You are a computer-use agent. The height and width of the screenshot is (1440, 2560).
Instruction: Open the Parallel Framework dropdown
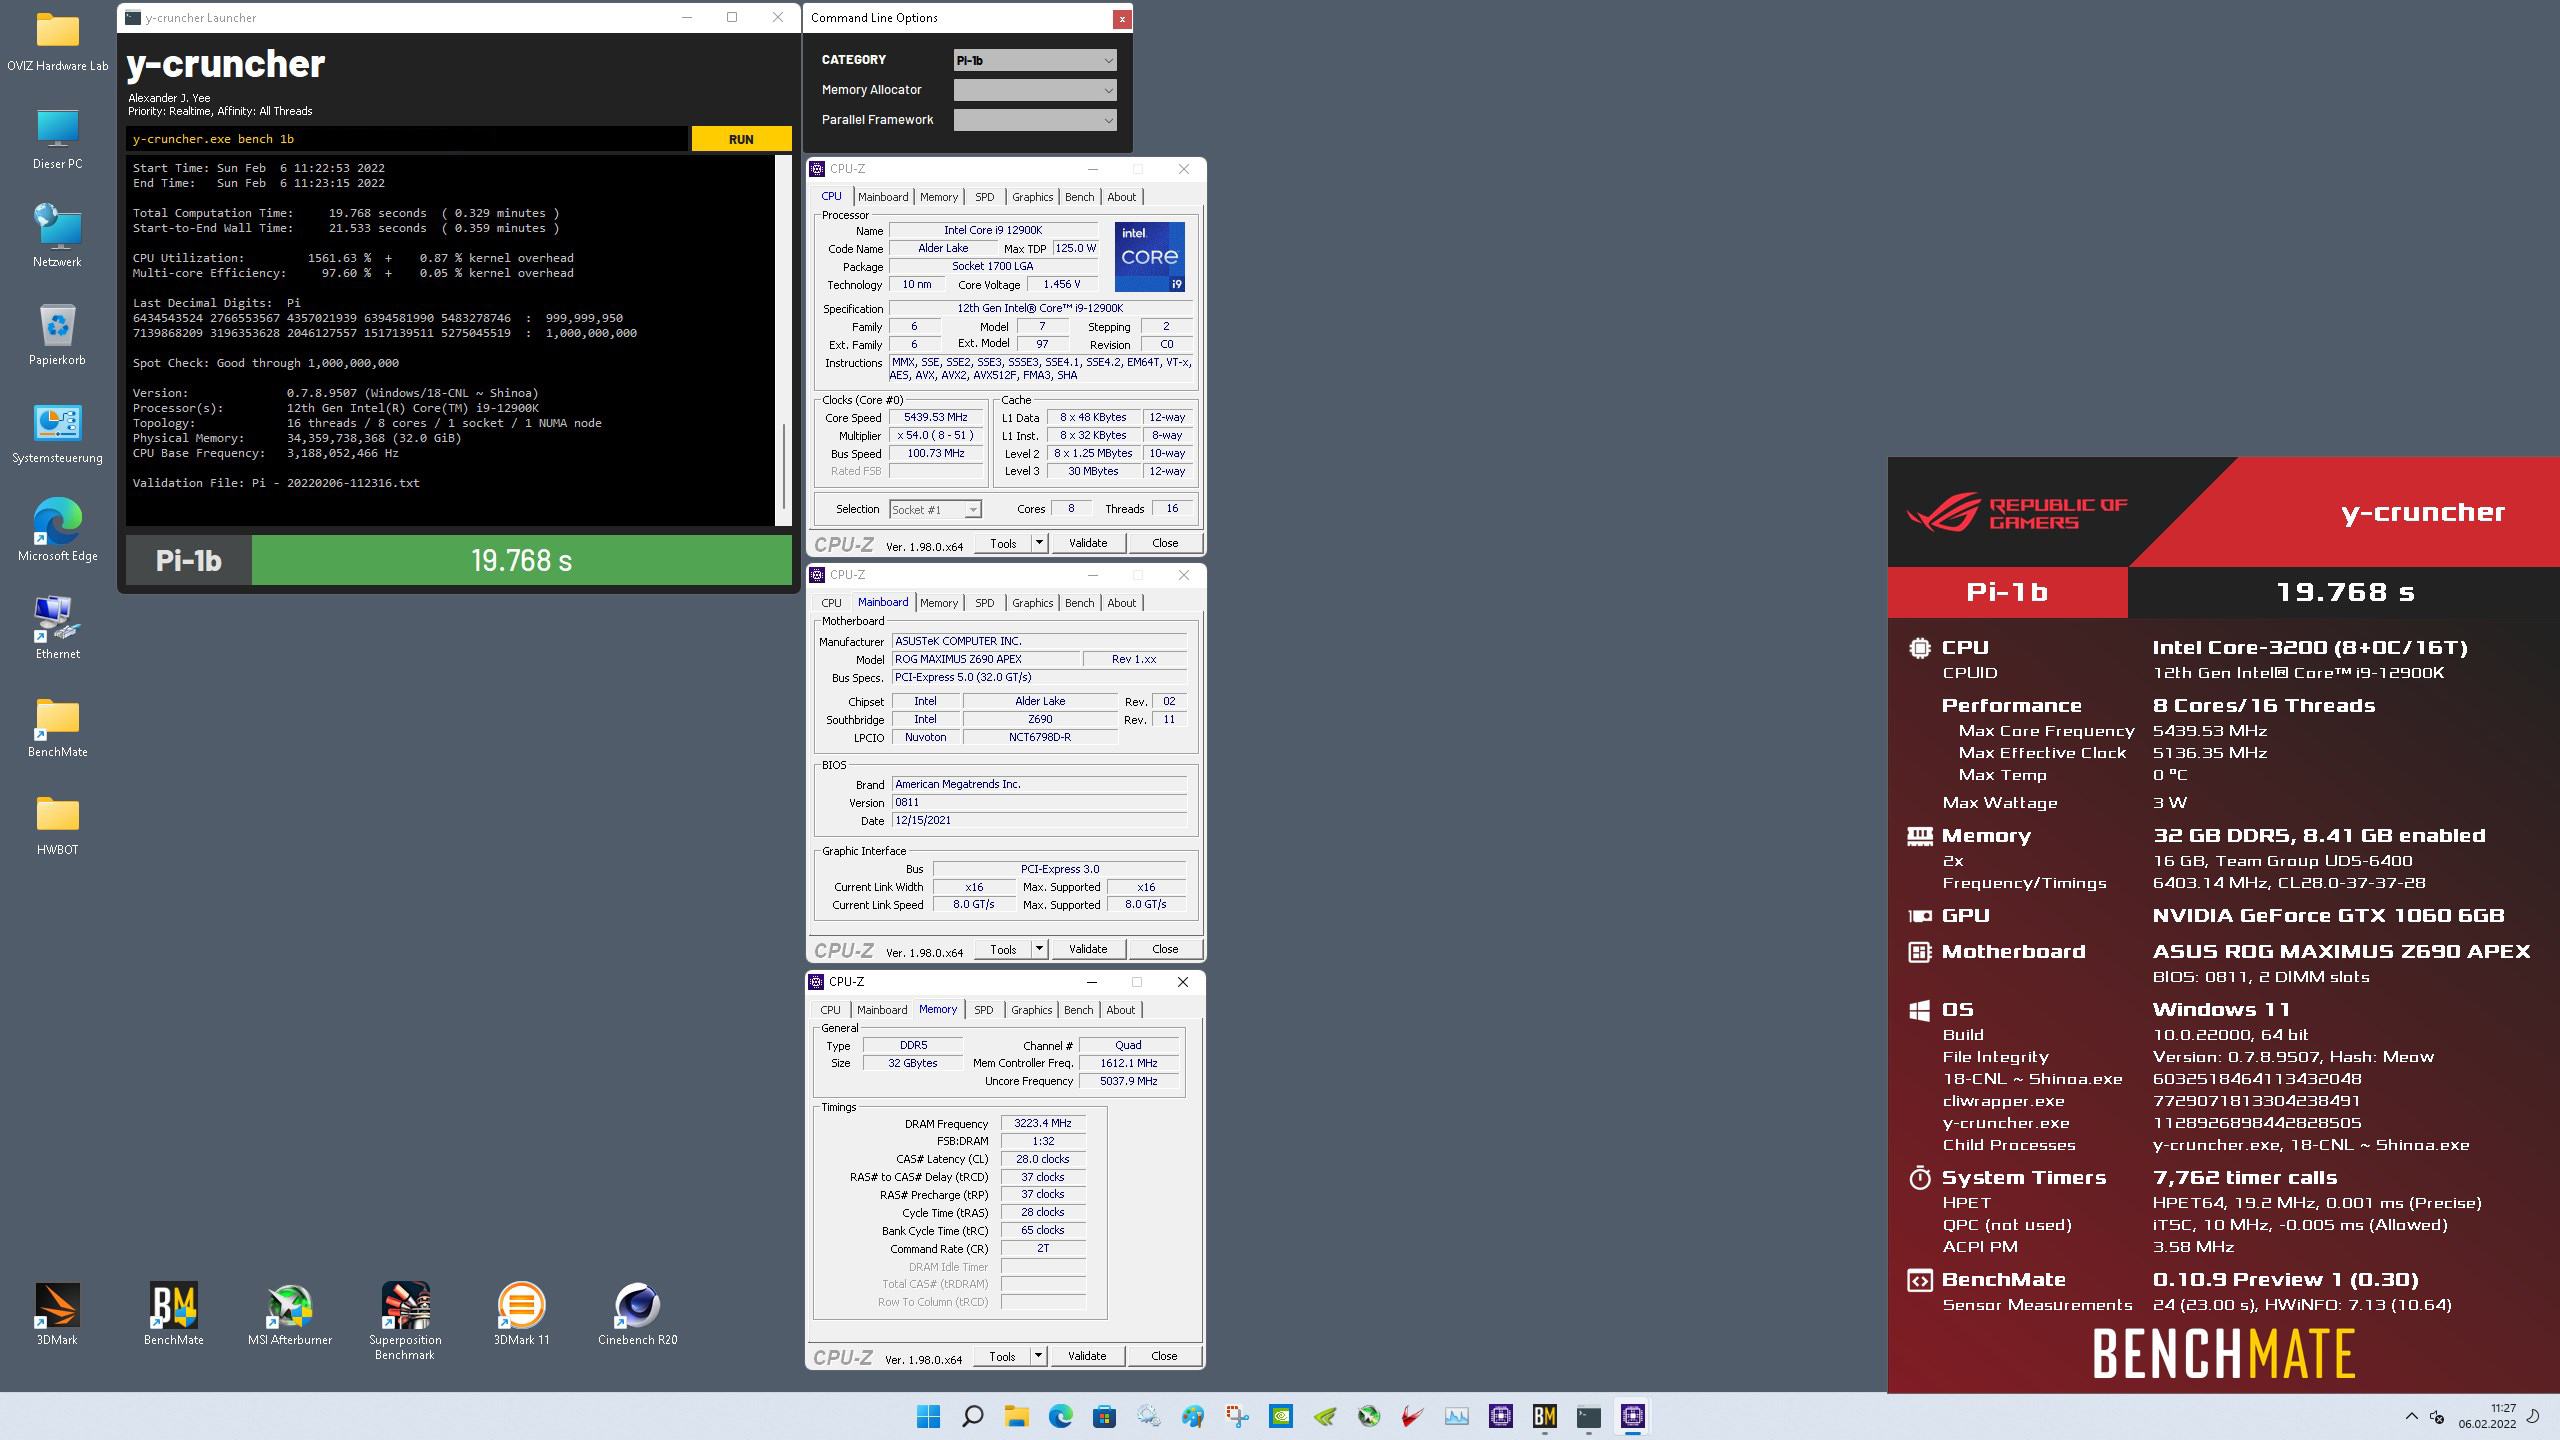pos(1035,120)
